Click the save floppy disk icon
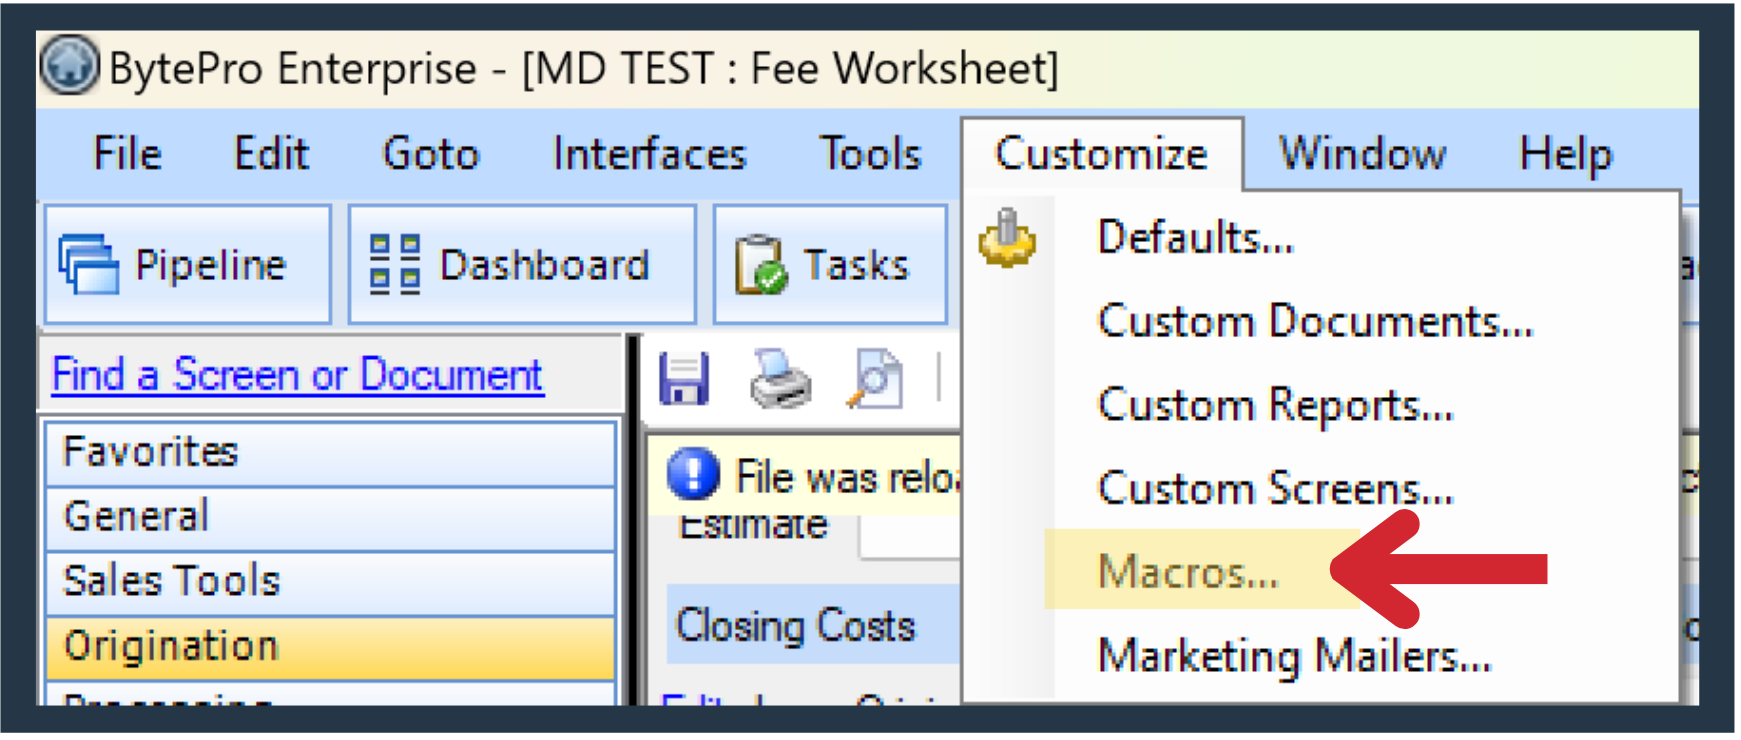 click(684, 379)
